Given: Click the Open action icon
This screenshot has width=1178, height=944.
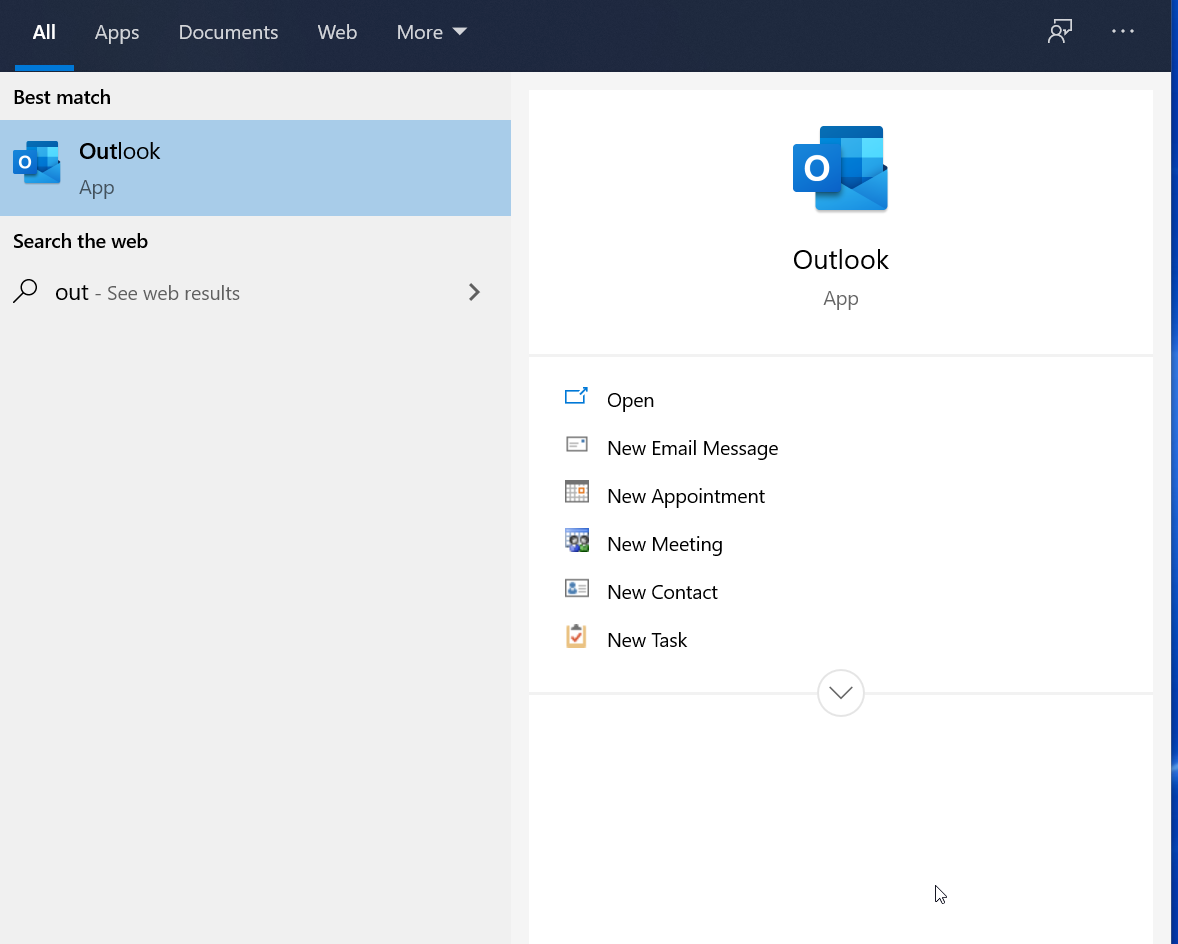Looking at the screenshot, I should click(x=576, y=396).
